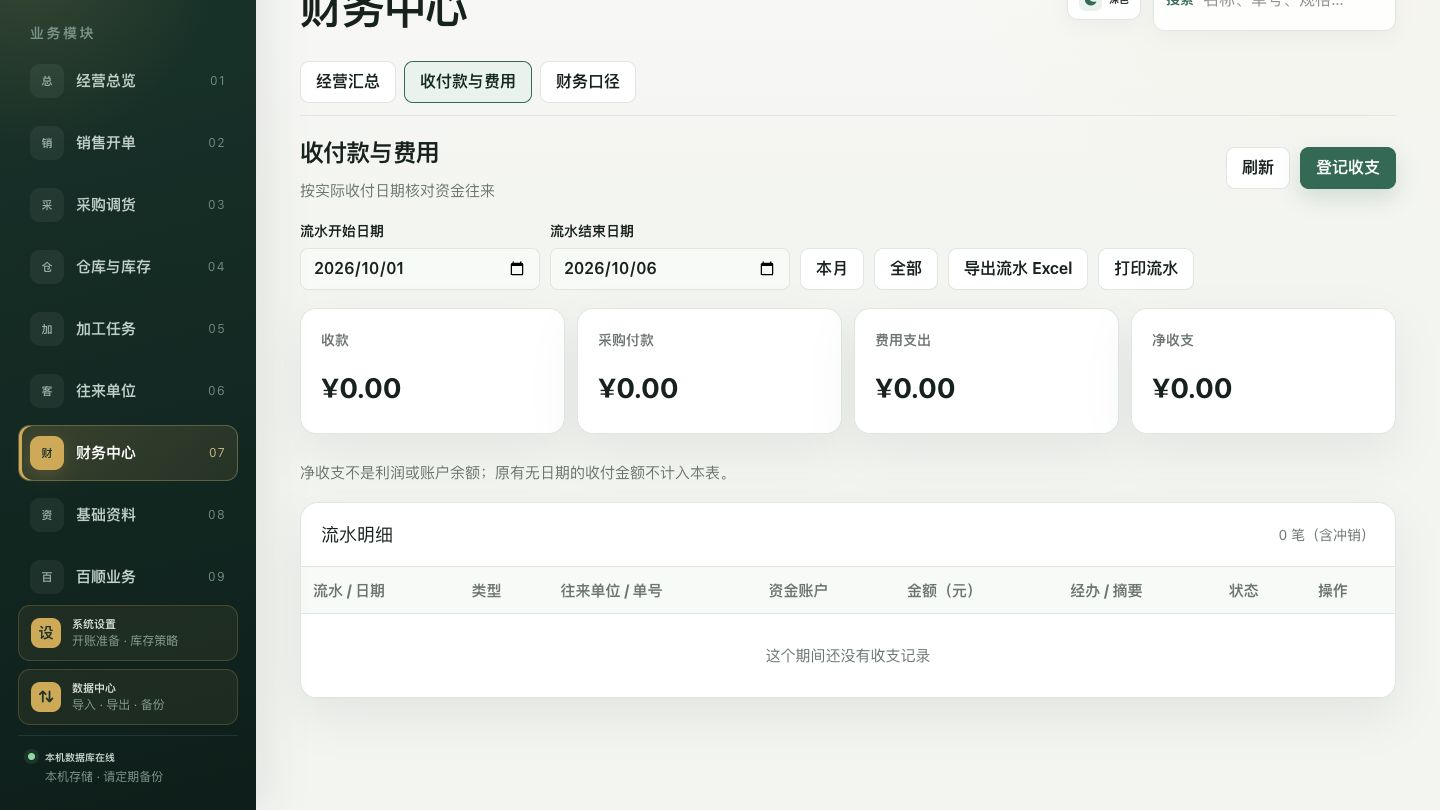The height and width of the screenshot is (810, 1440).
Task: Open the 仓库与库存 module label
Action: (x=114, y=267)
